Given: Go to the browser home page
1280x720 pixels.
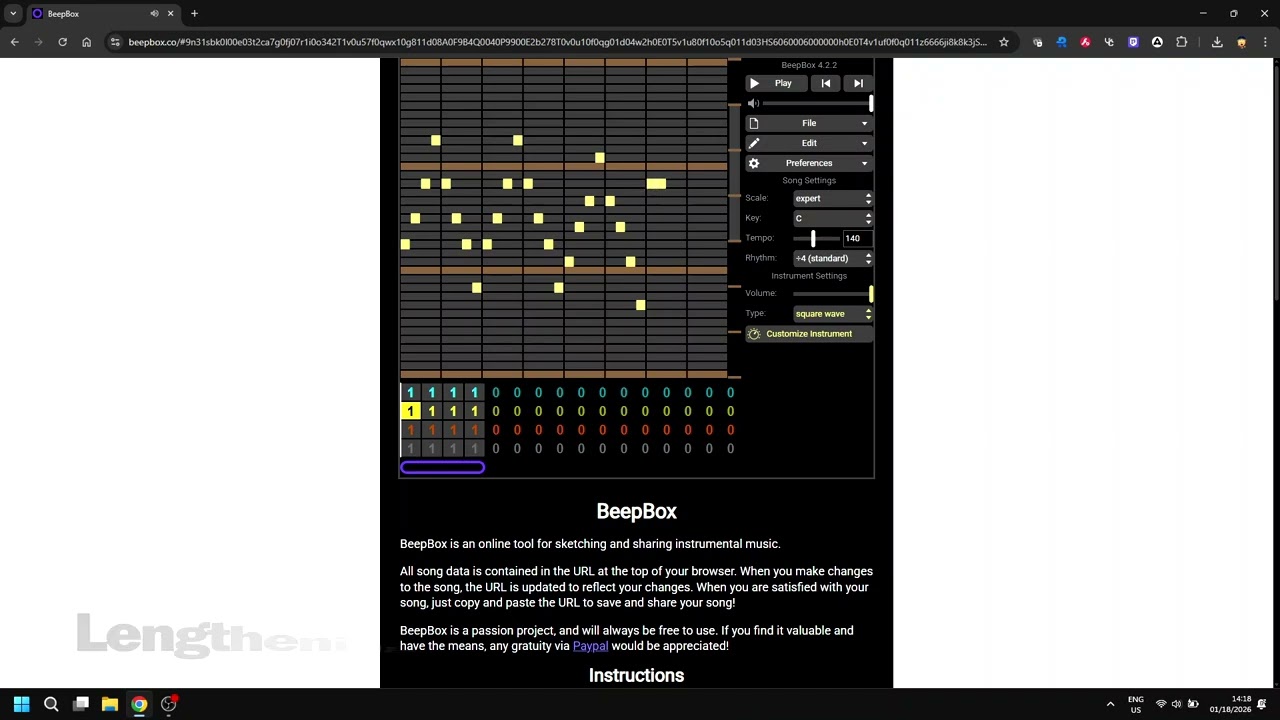Looking at the screenshot, I should point(86,42).
